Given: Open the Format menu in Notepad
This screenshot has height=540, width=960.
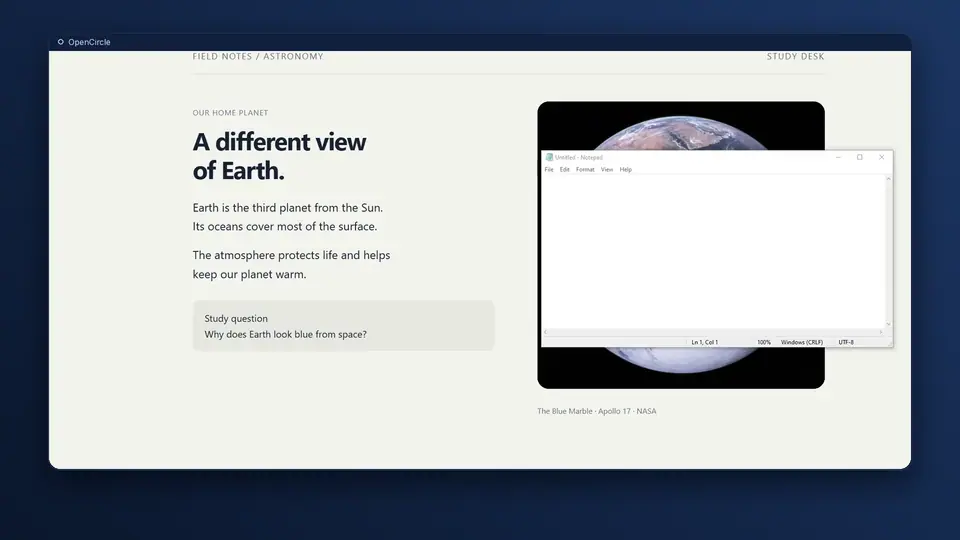Looking at the screenshot, I should [585, 170].
